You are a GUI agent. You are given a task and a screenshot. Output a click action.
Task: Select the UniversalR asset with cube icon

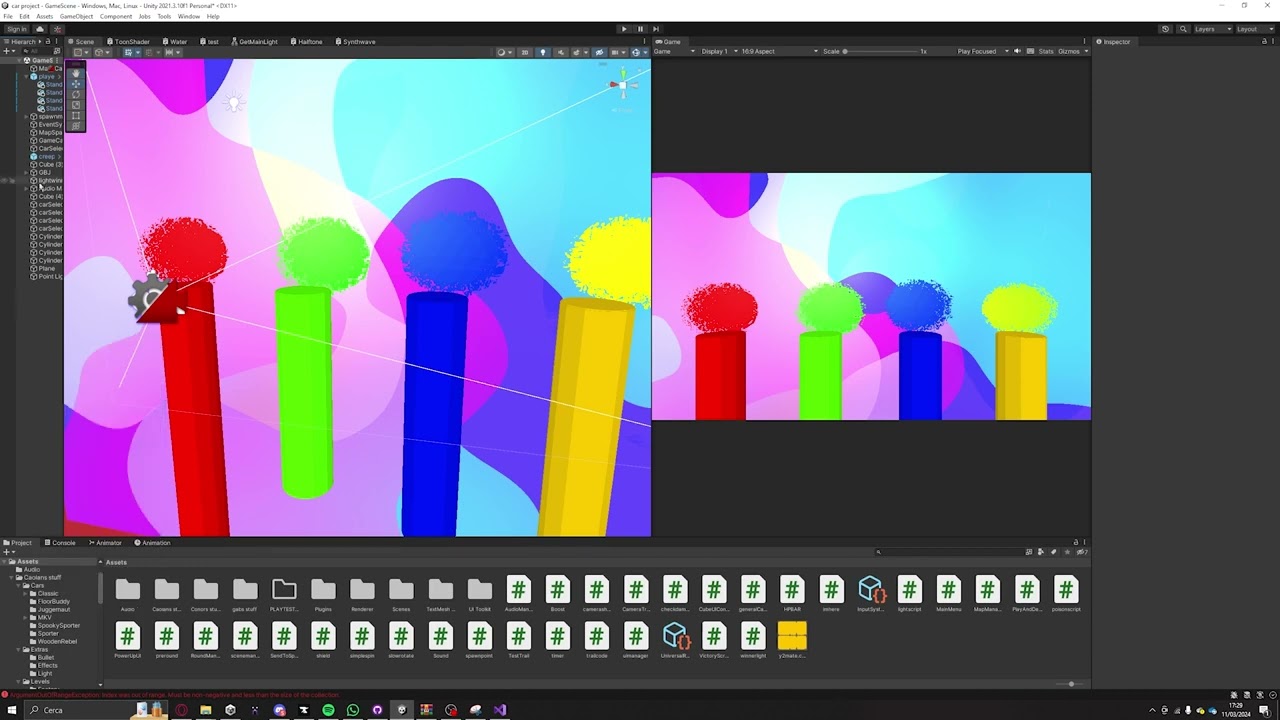pos(675,640)
